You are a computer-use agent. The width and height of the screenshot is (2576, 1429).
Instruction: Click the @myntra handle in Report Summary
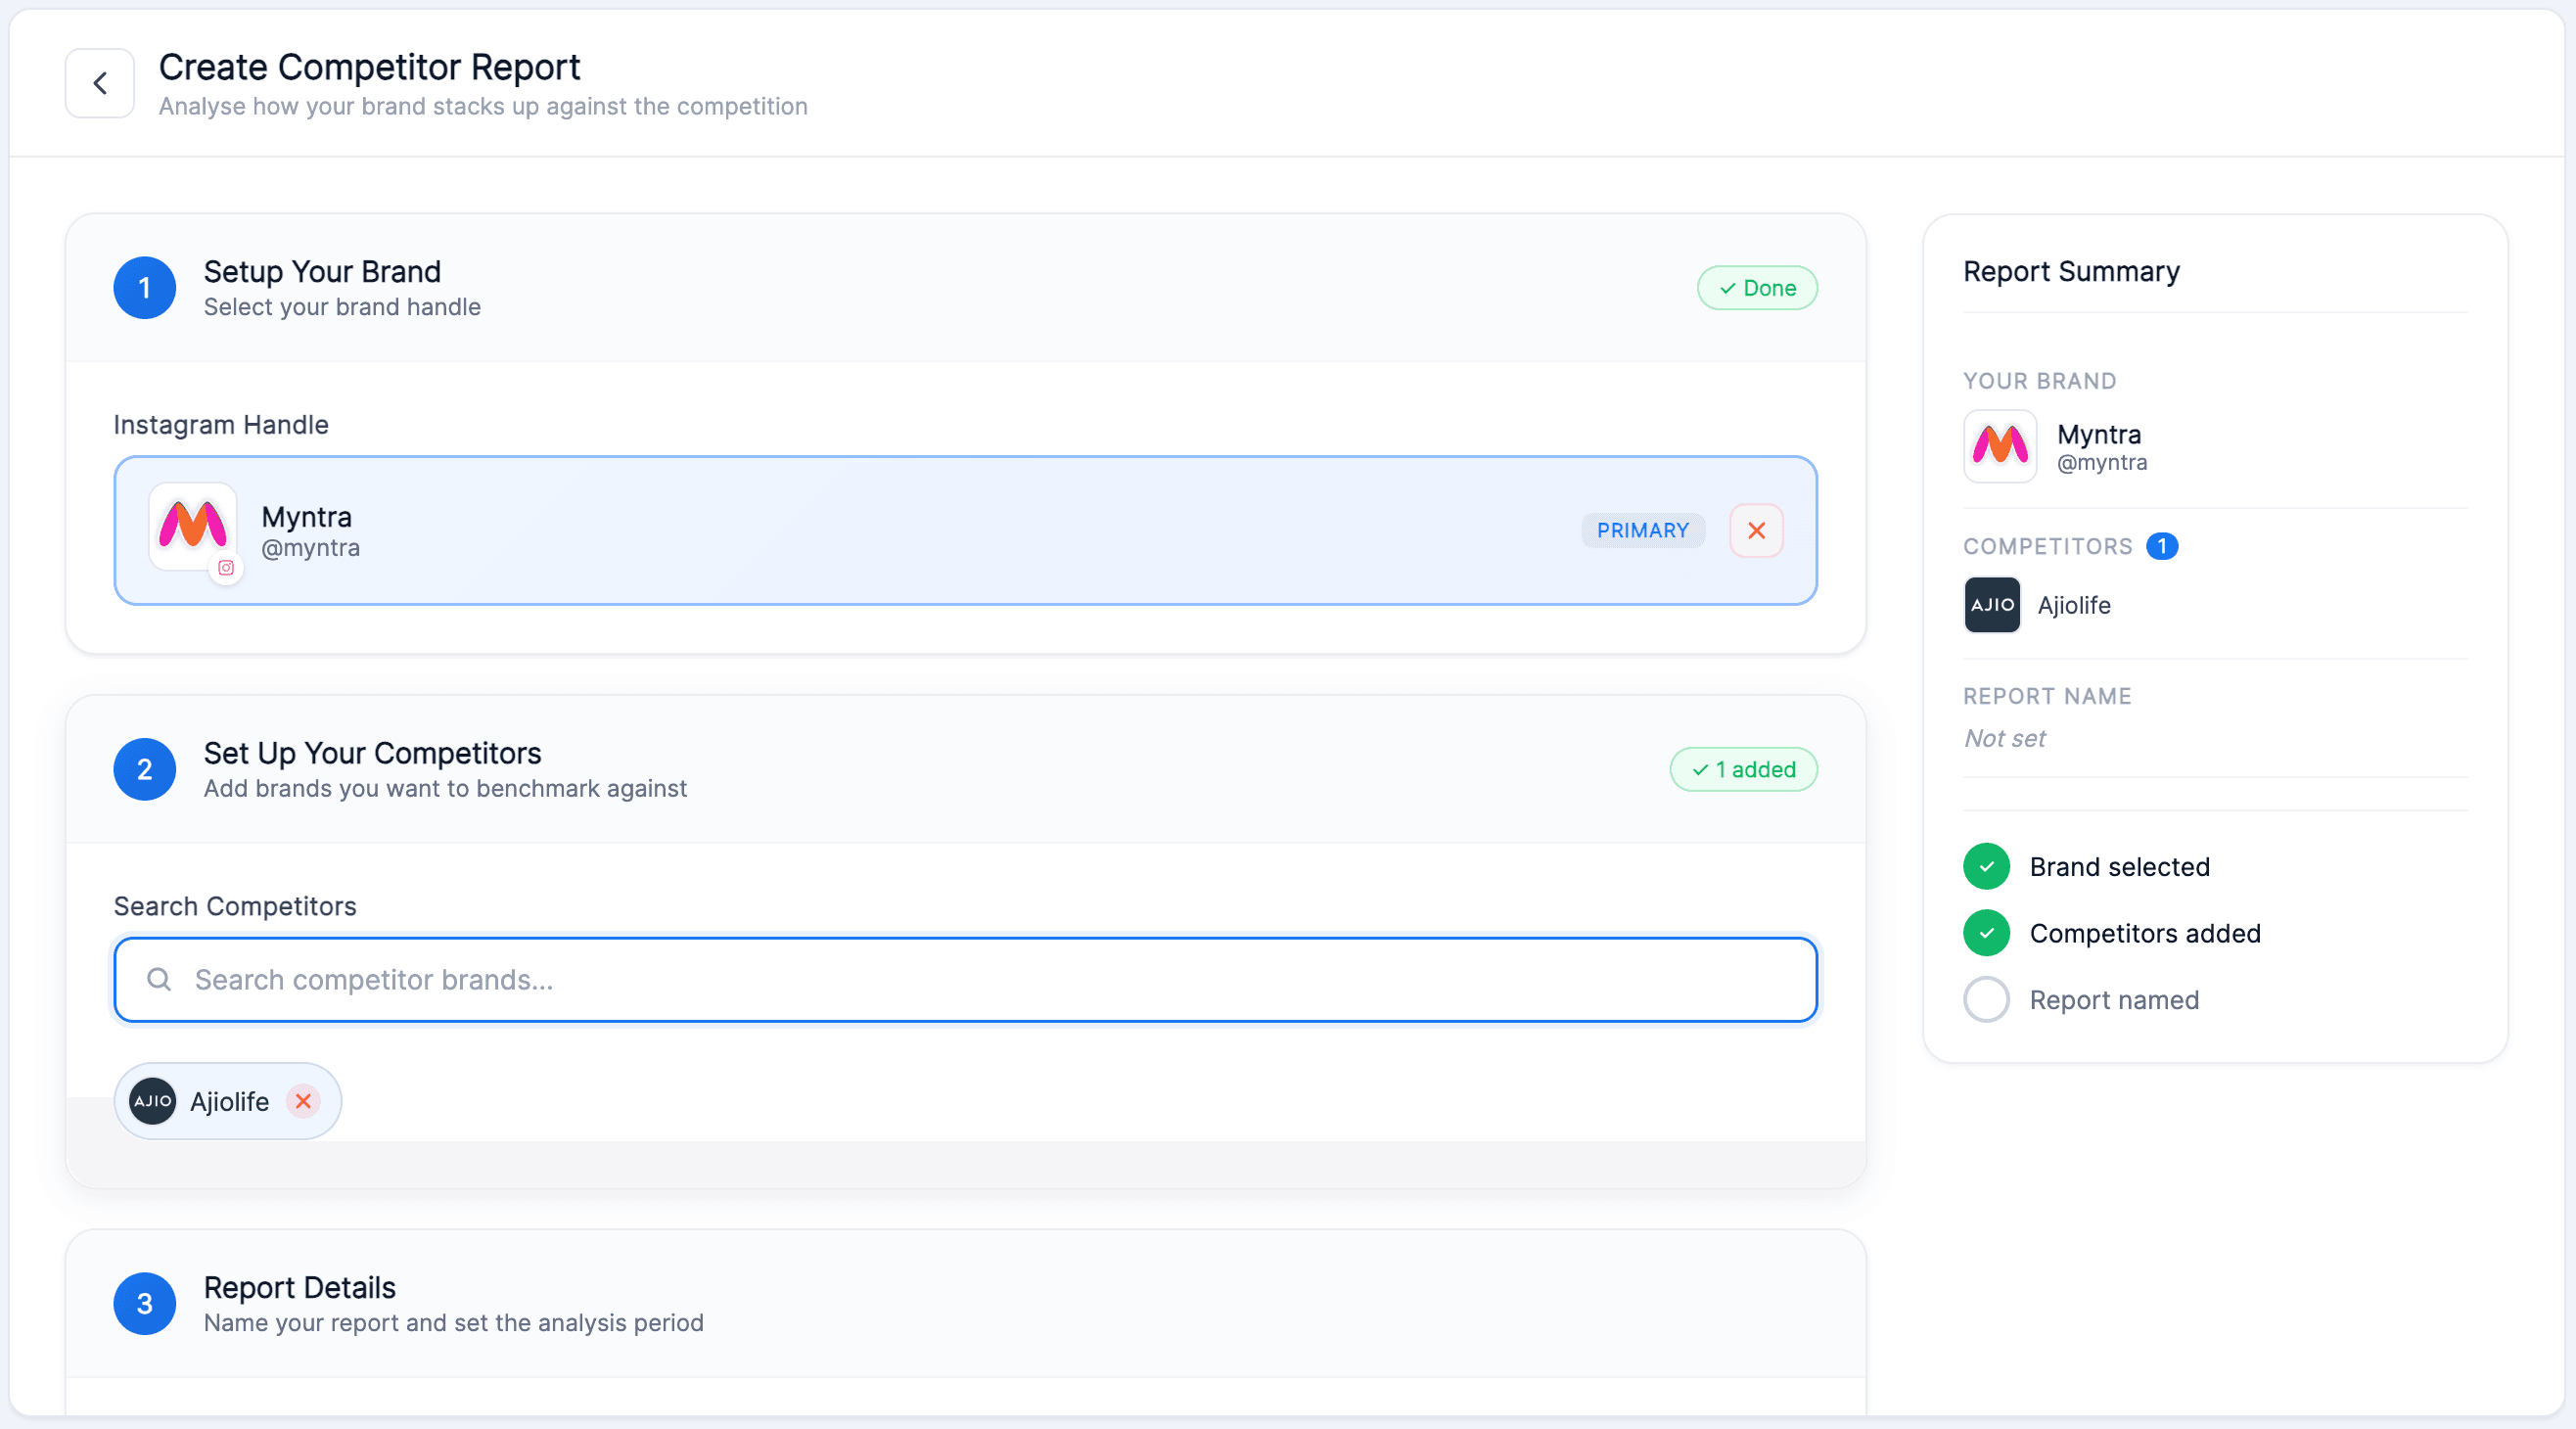[x=2102, y=462]
